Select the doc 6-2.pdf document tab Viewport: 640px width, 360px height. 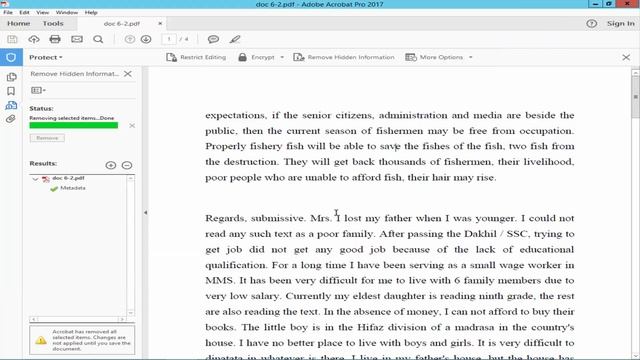(x=122, y=24)
